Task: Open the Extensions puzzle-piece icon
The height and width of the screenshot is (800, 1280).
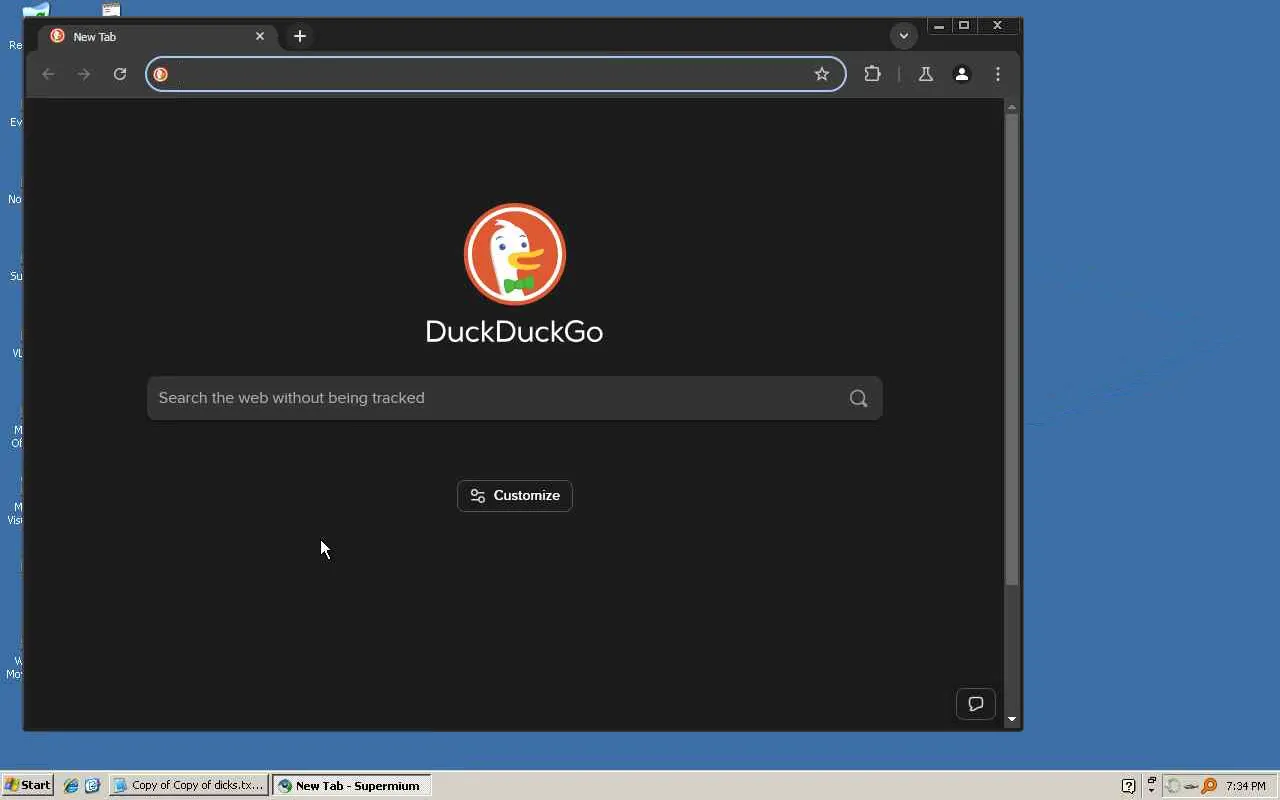Action: [x=873, y=74]
